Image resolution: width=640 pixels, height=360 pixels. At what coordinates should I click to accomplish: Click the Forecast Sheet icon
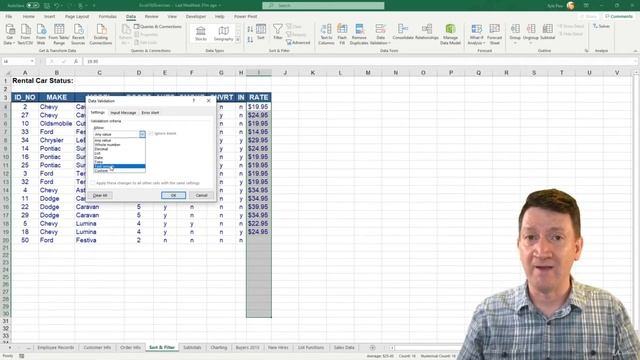pyautogui.click(x=495, y=34)
